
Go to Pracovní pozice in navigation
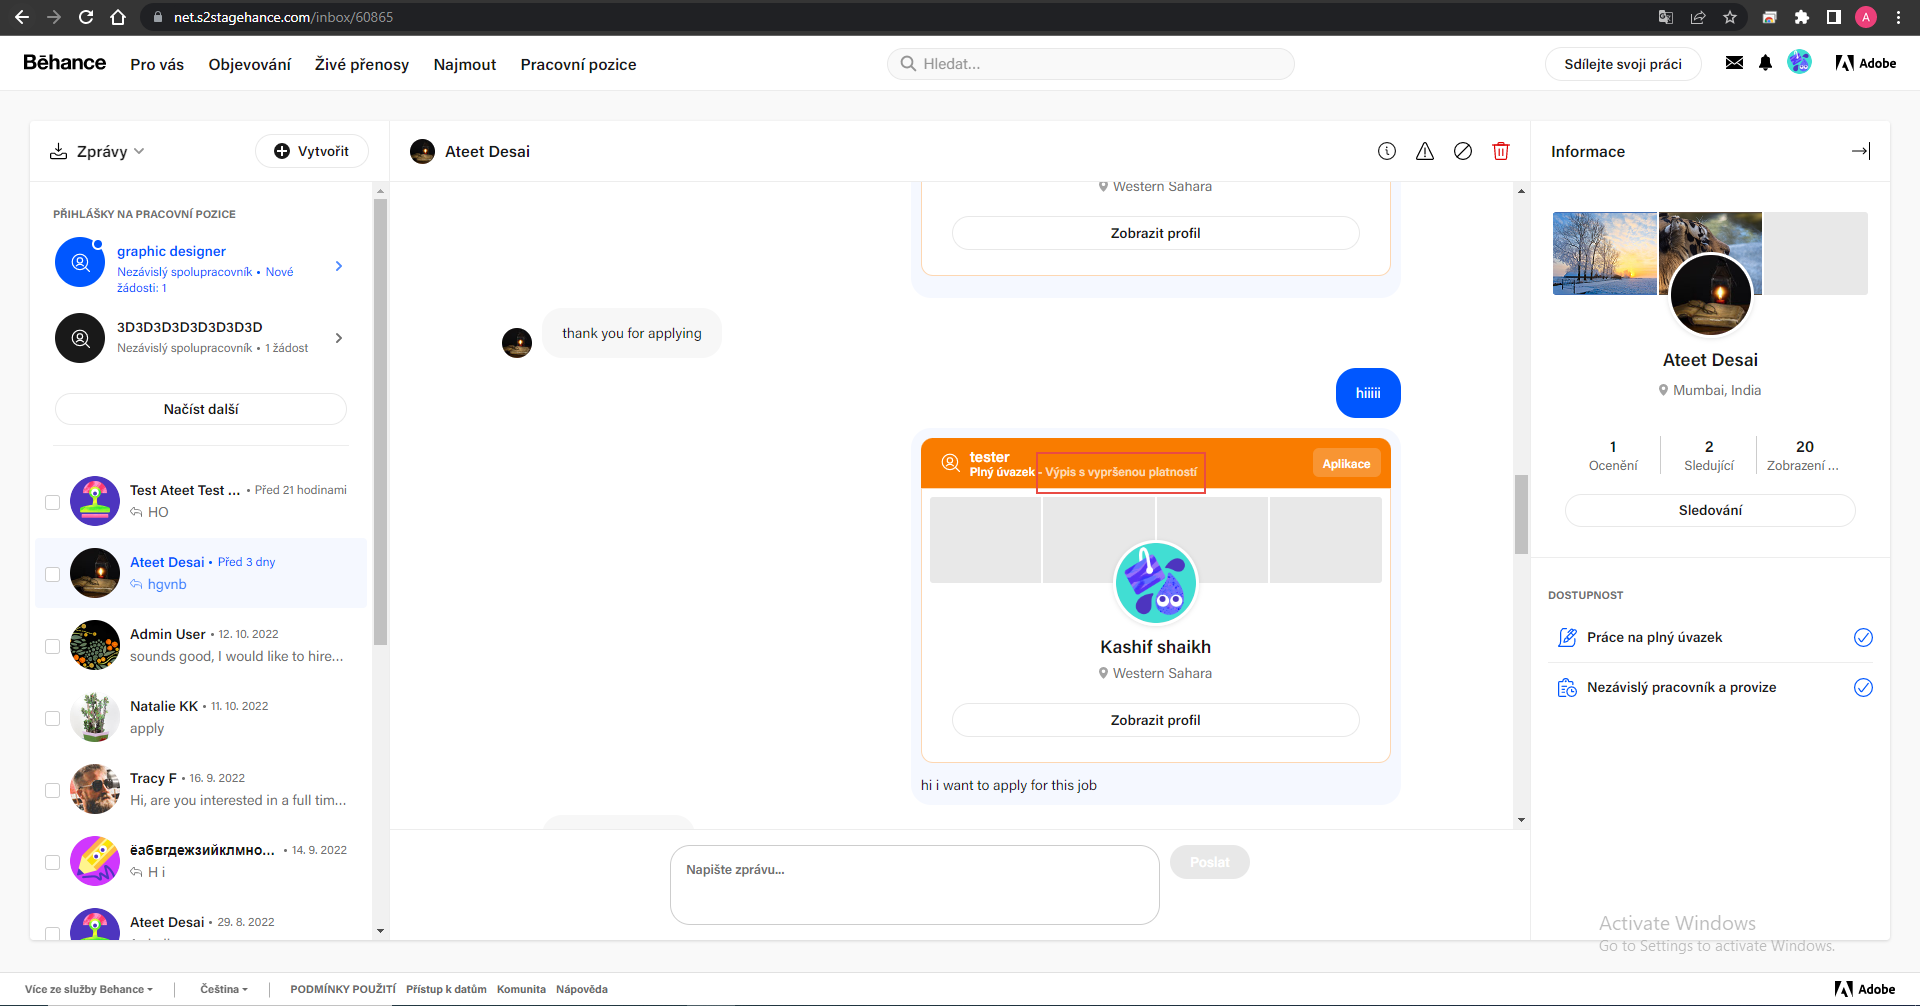click(x=578, y=64)
